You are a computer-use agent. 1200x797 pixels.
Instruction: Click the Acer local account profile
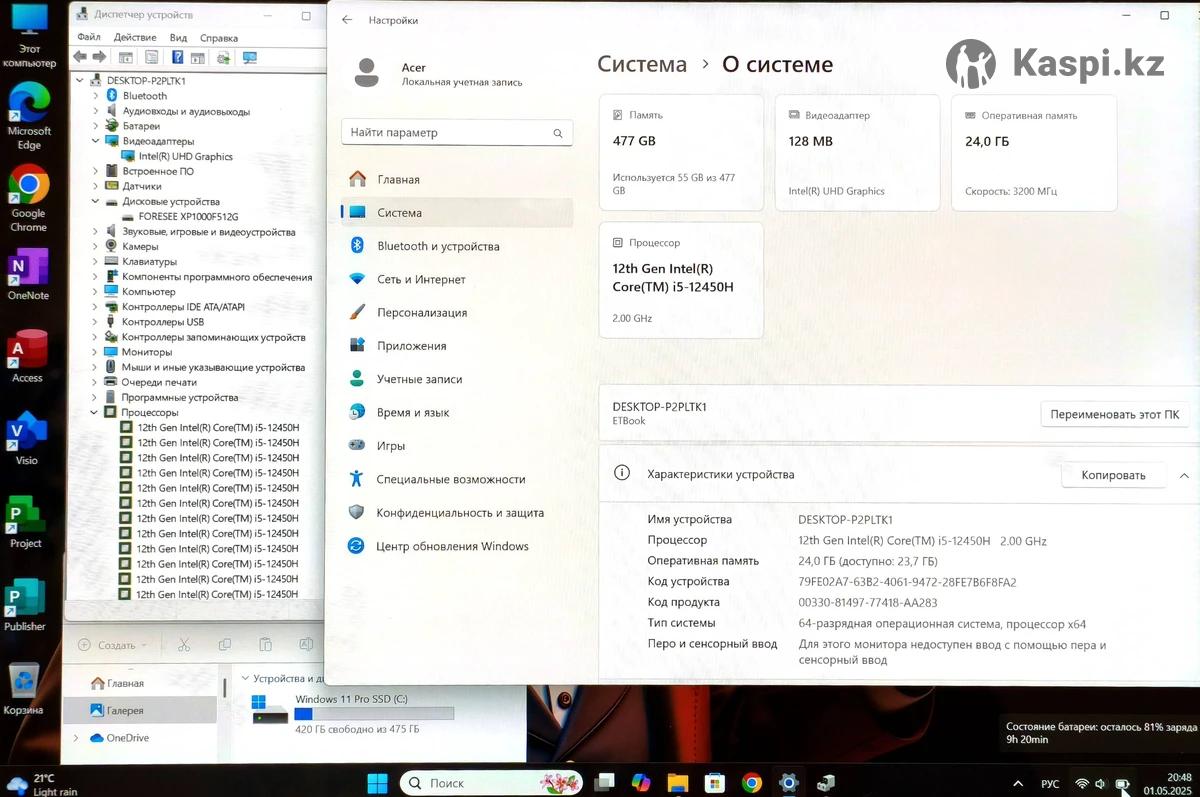tap(438, 74)
